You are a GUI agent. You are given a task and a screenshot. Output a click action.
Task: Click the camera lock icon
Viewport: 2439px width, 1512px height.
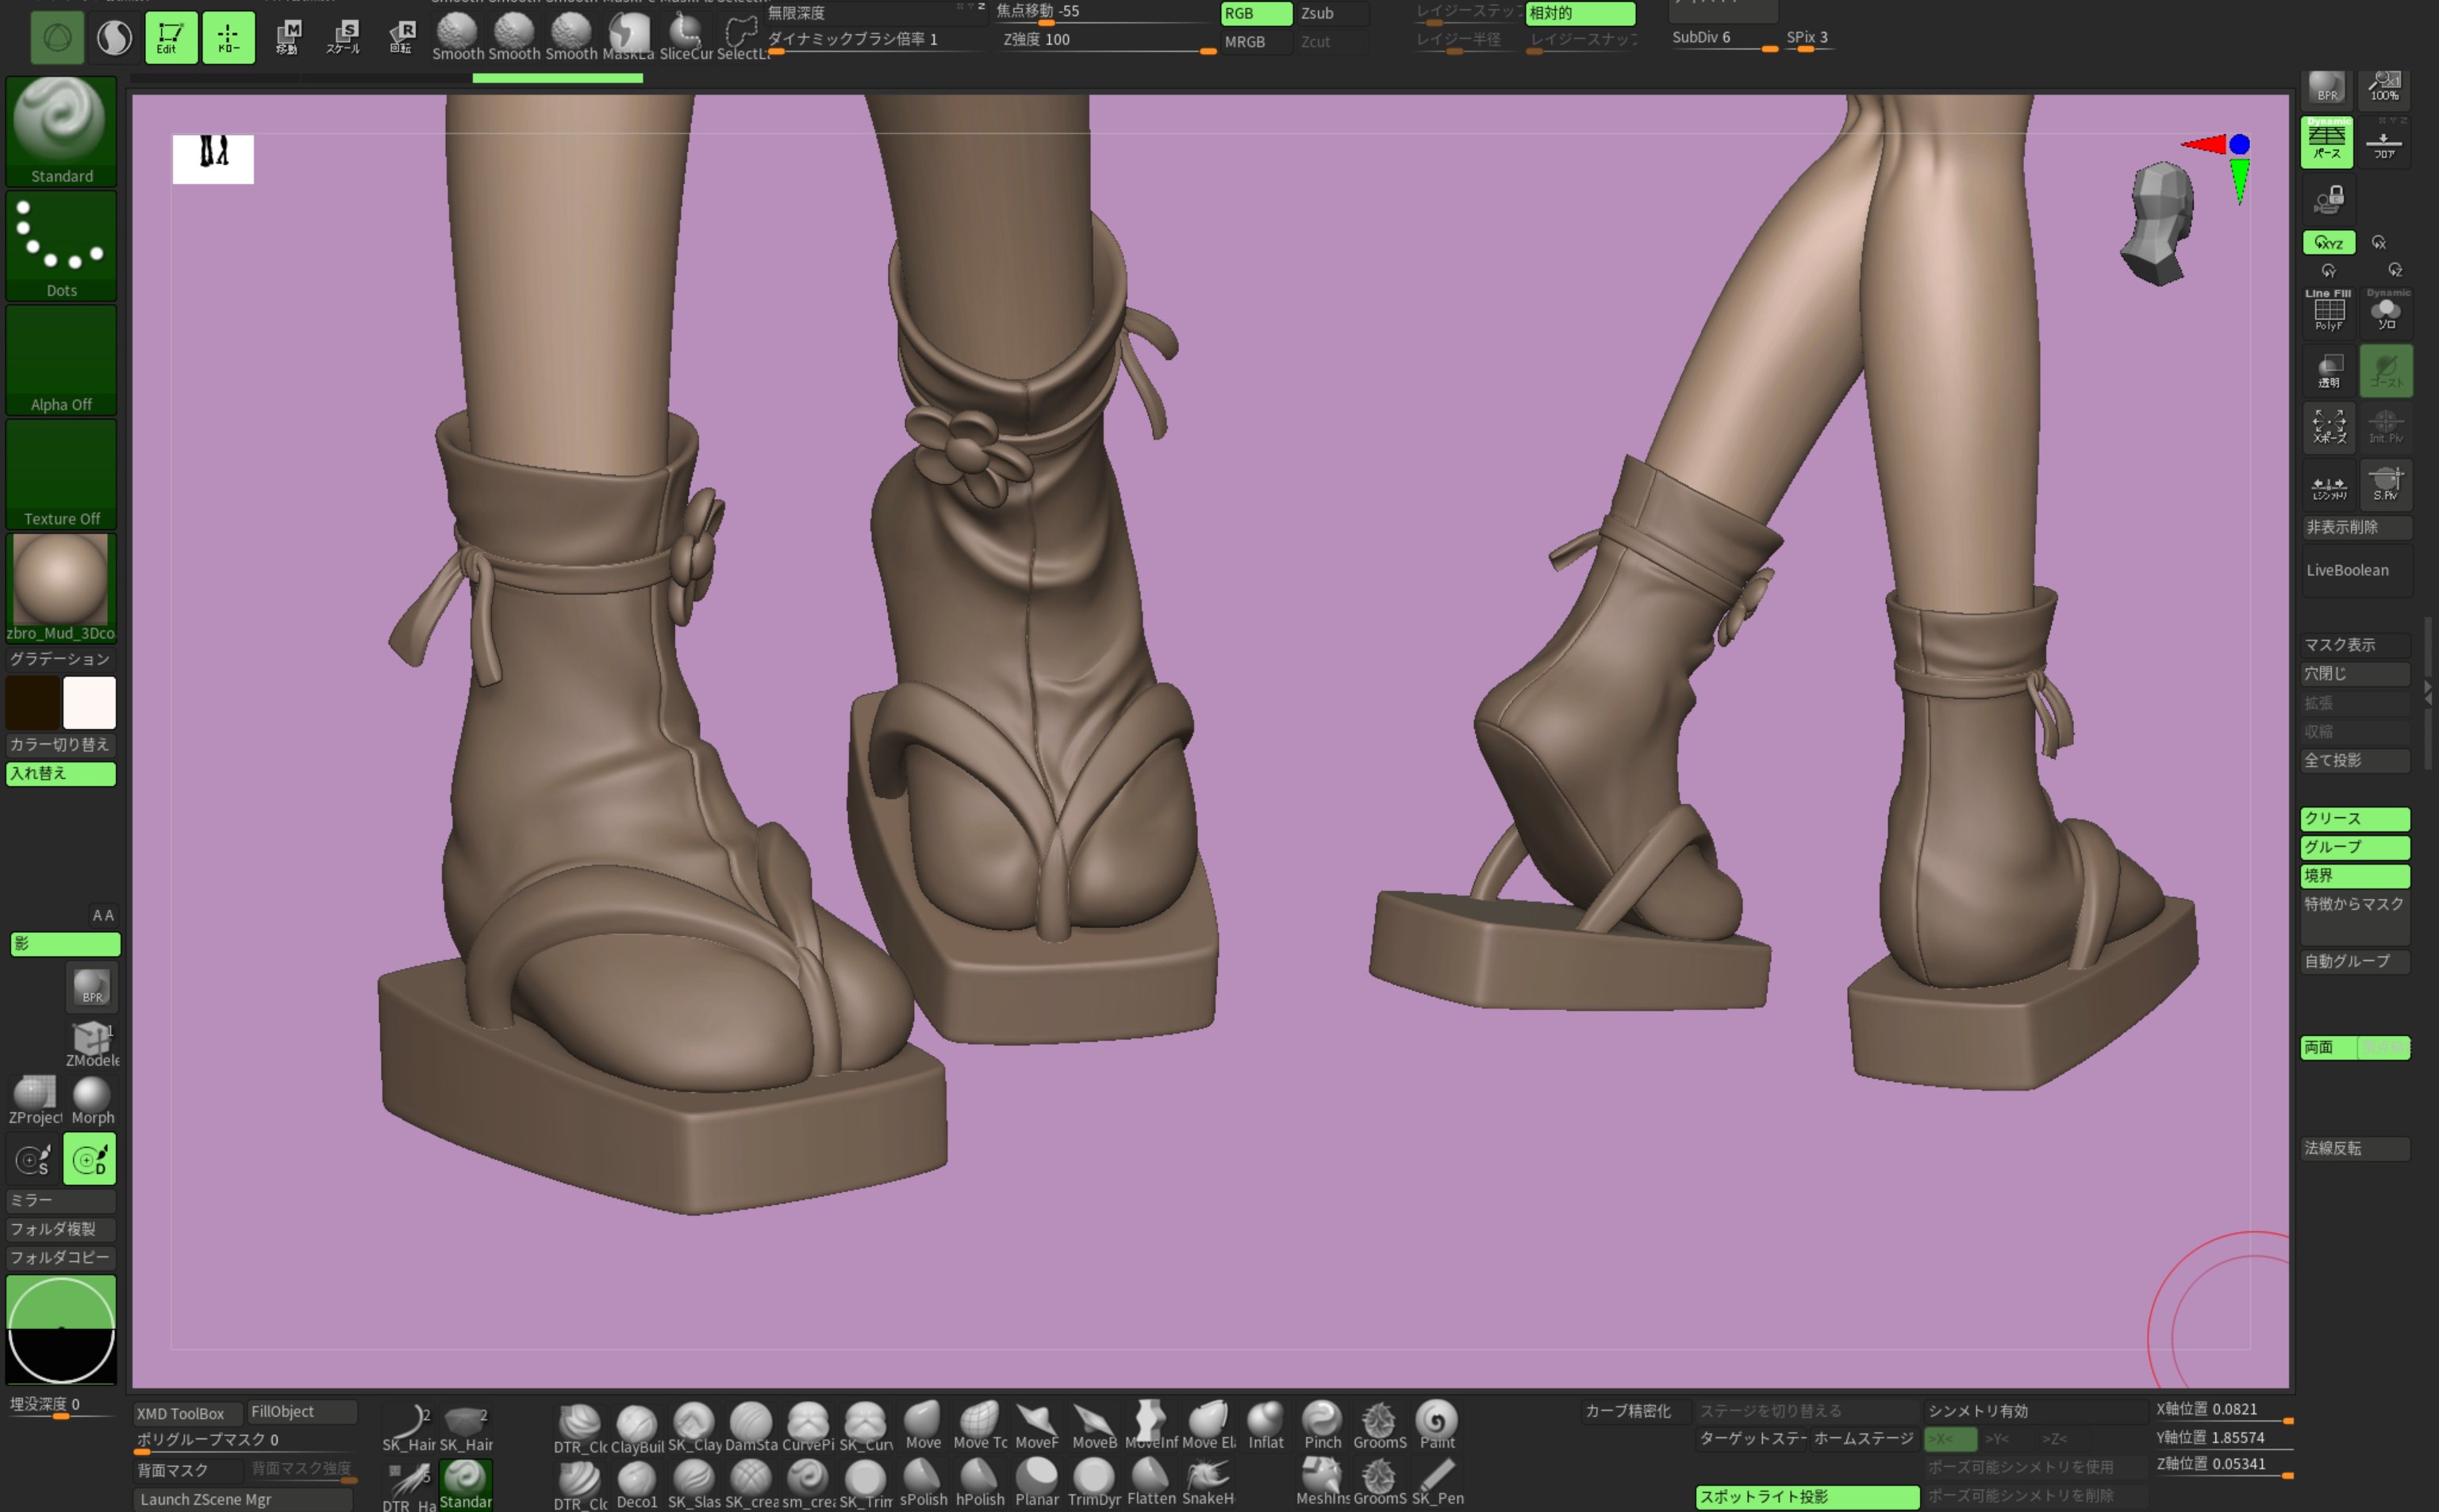pos(2328,200)
